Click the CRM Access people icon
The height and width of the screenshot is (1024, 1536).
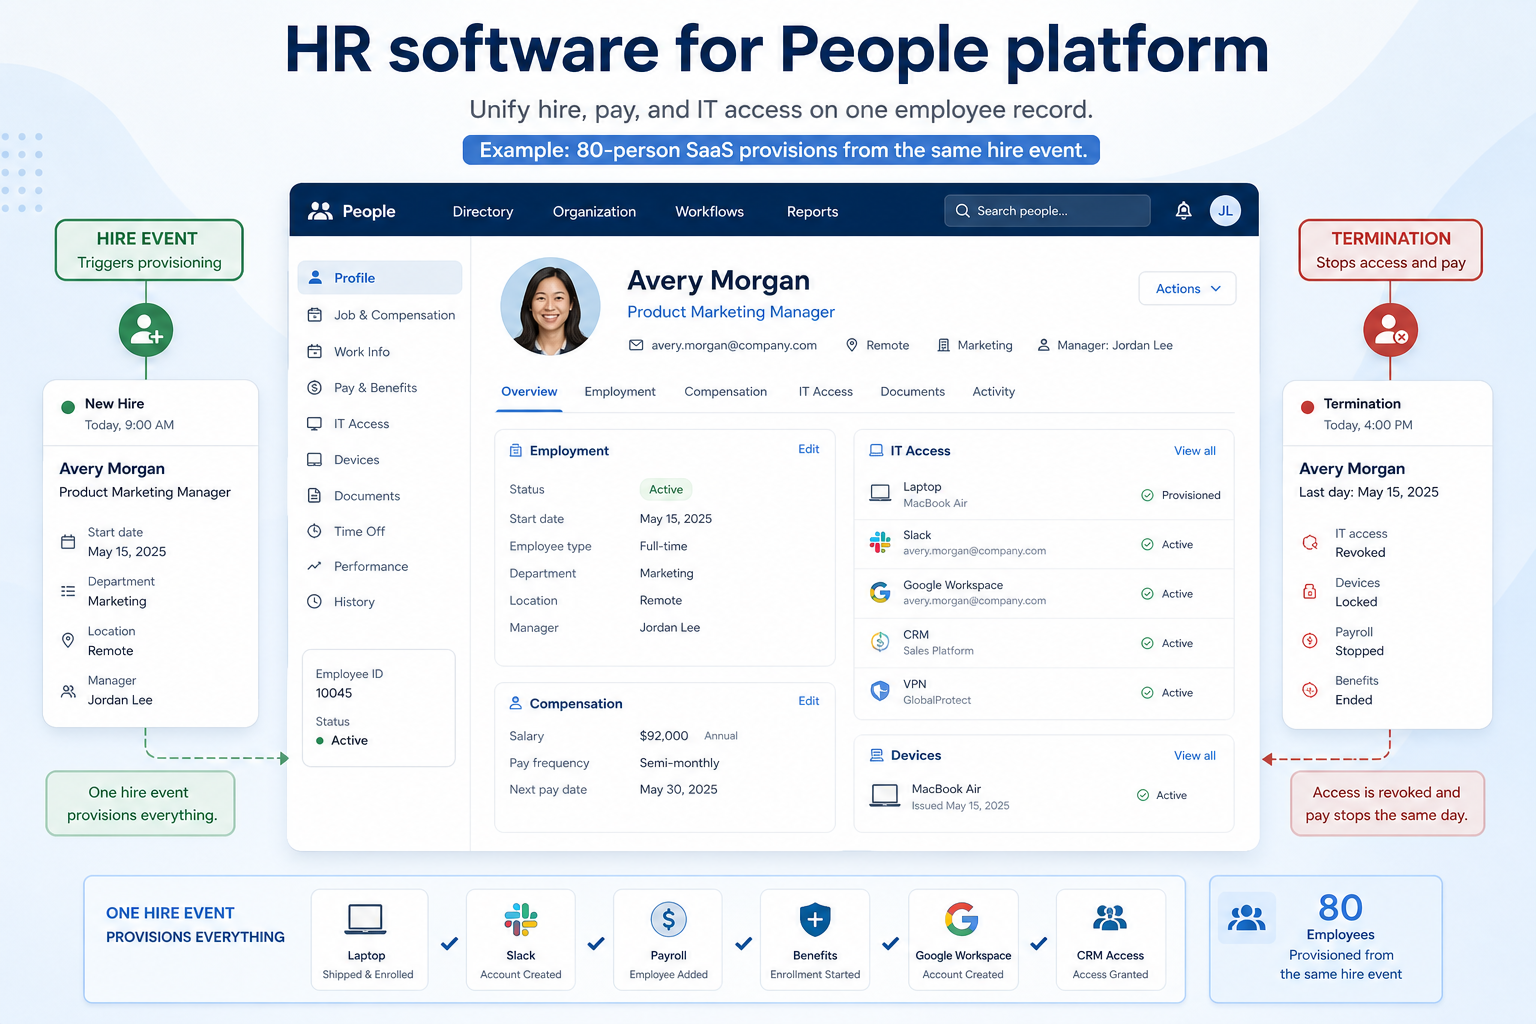[x=1110, y=918]
